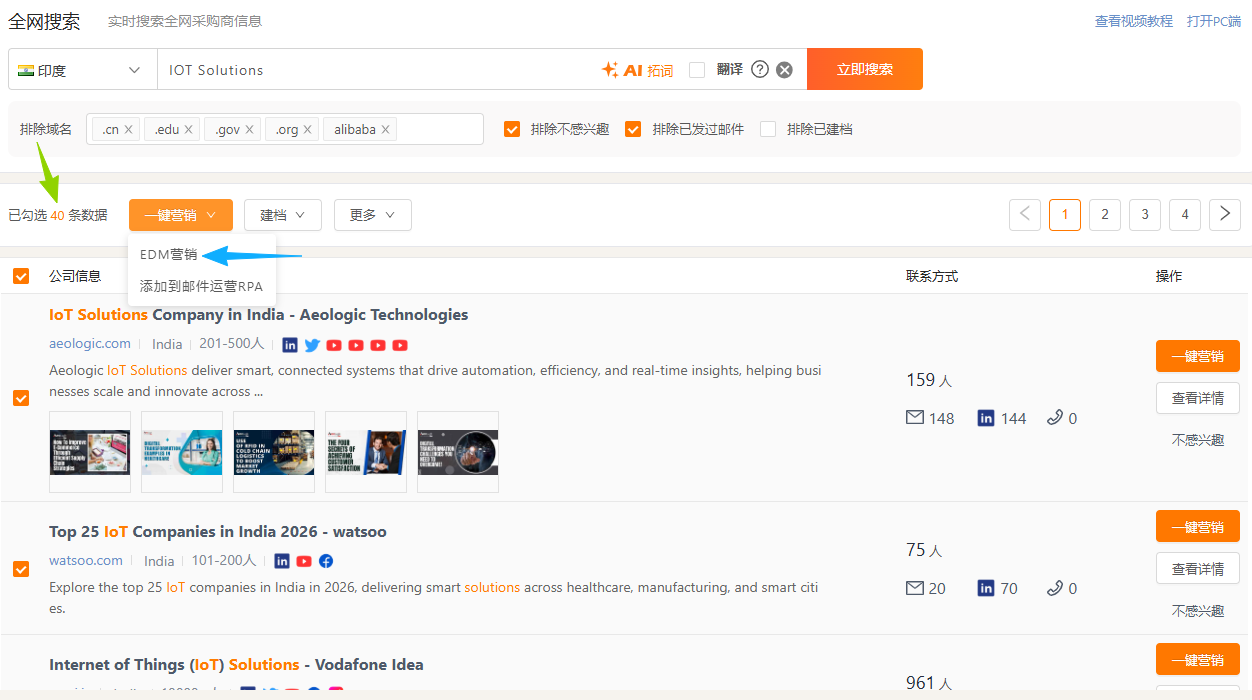Screen dimensions: 1252x700
Task: Go to page 2
Action: point(1105,215)
